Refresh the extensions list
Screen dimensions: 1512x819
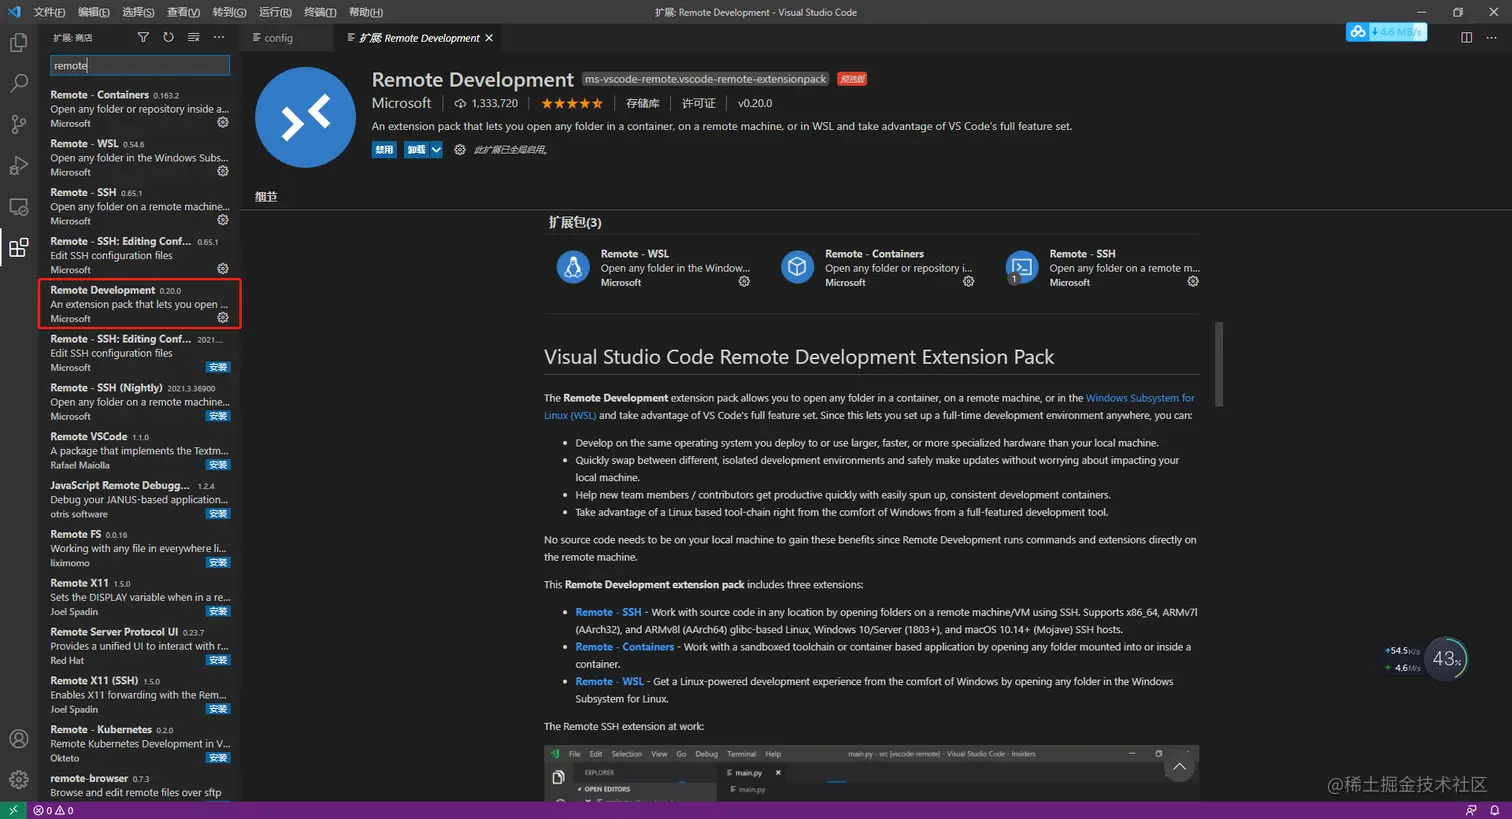point(168,38)
